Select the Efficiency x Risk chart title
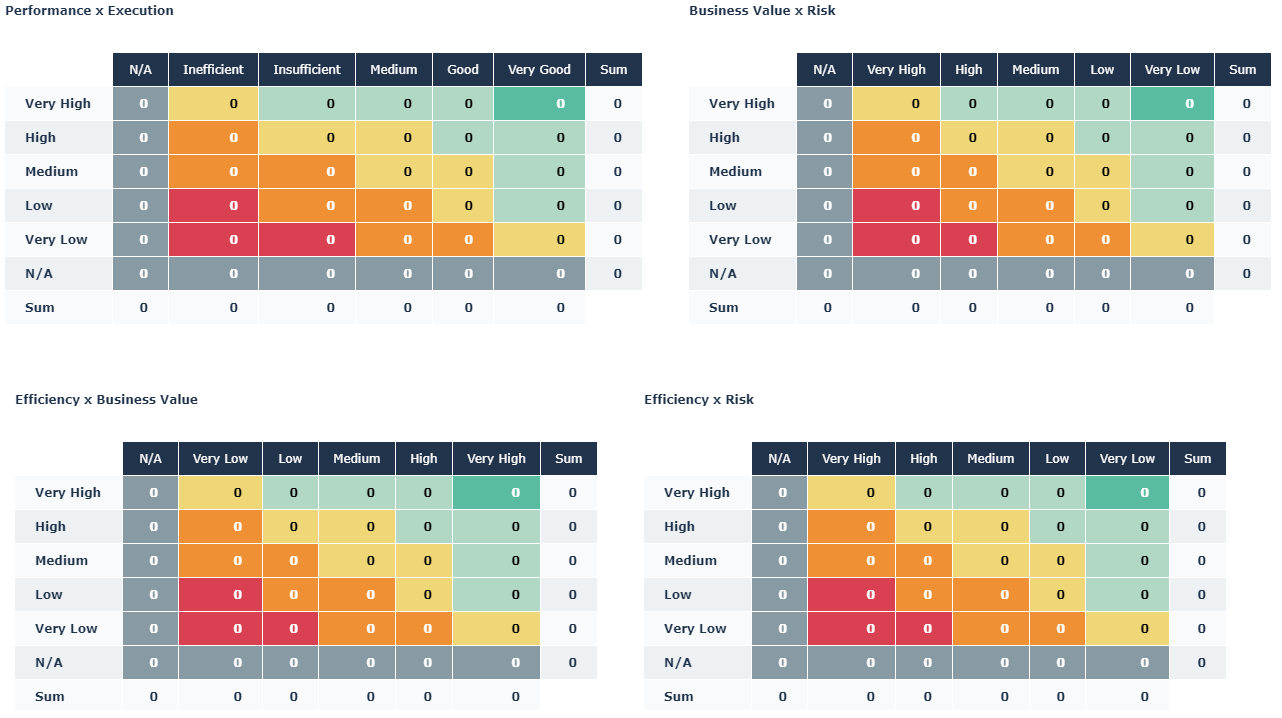This screenshot has width=1282, height=718. [x=699, y=400]
